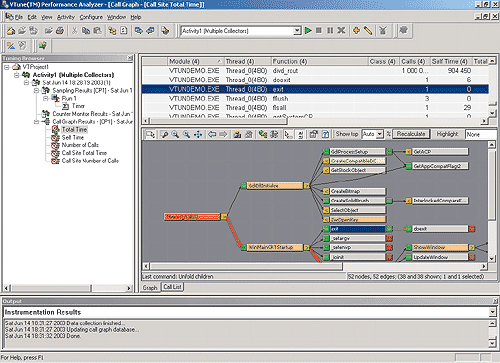Click the paste clipboard icon
The image size is (500, 363).
[97, 31]
